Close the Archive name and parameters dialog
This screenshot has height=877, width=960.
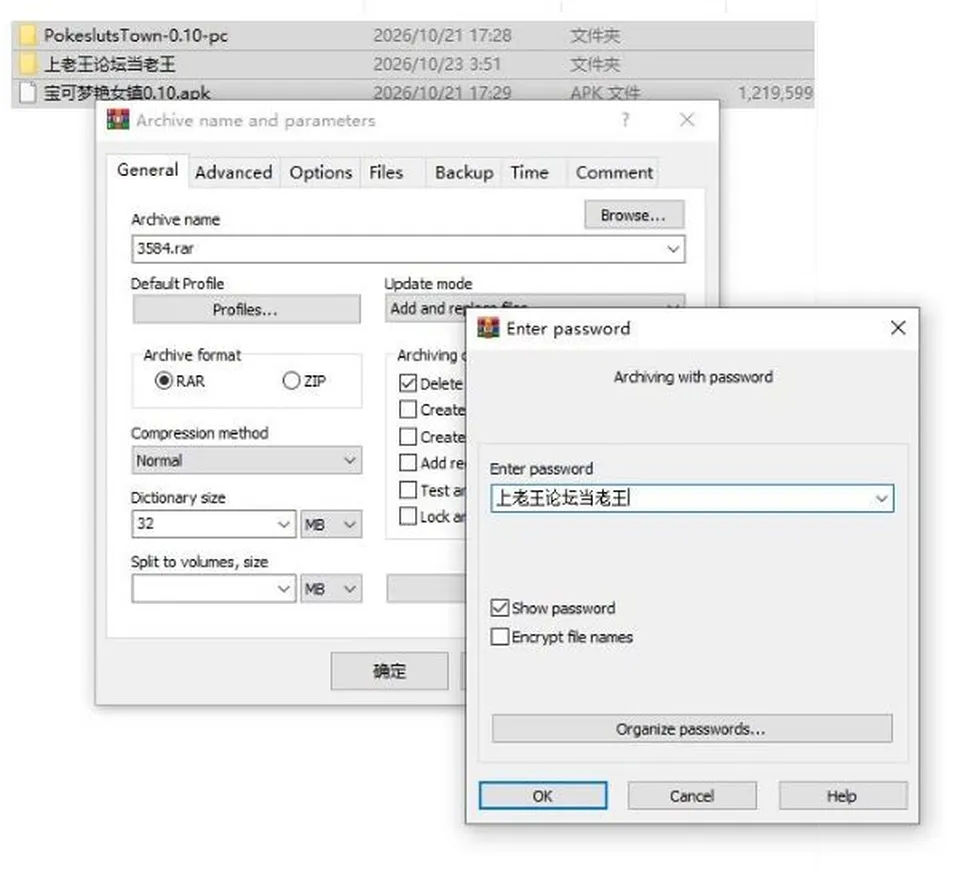687,120
